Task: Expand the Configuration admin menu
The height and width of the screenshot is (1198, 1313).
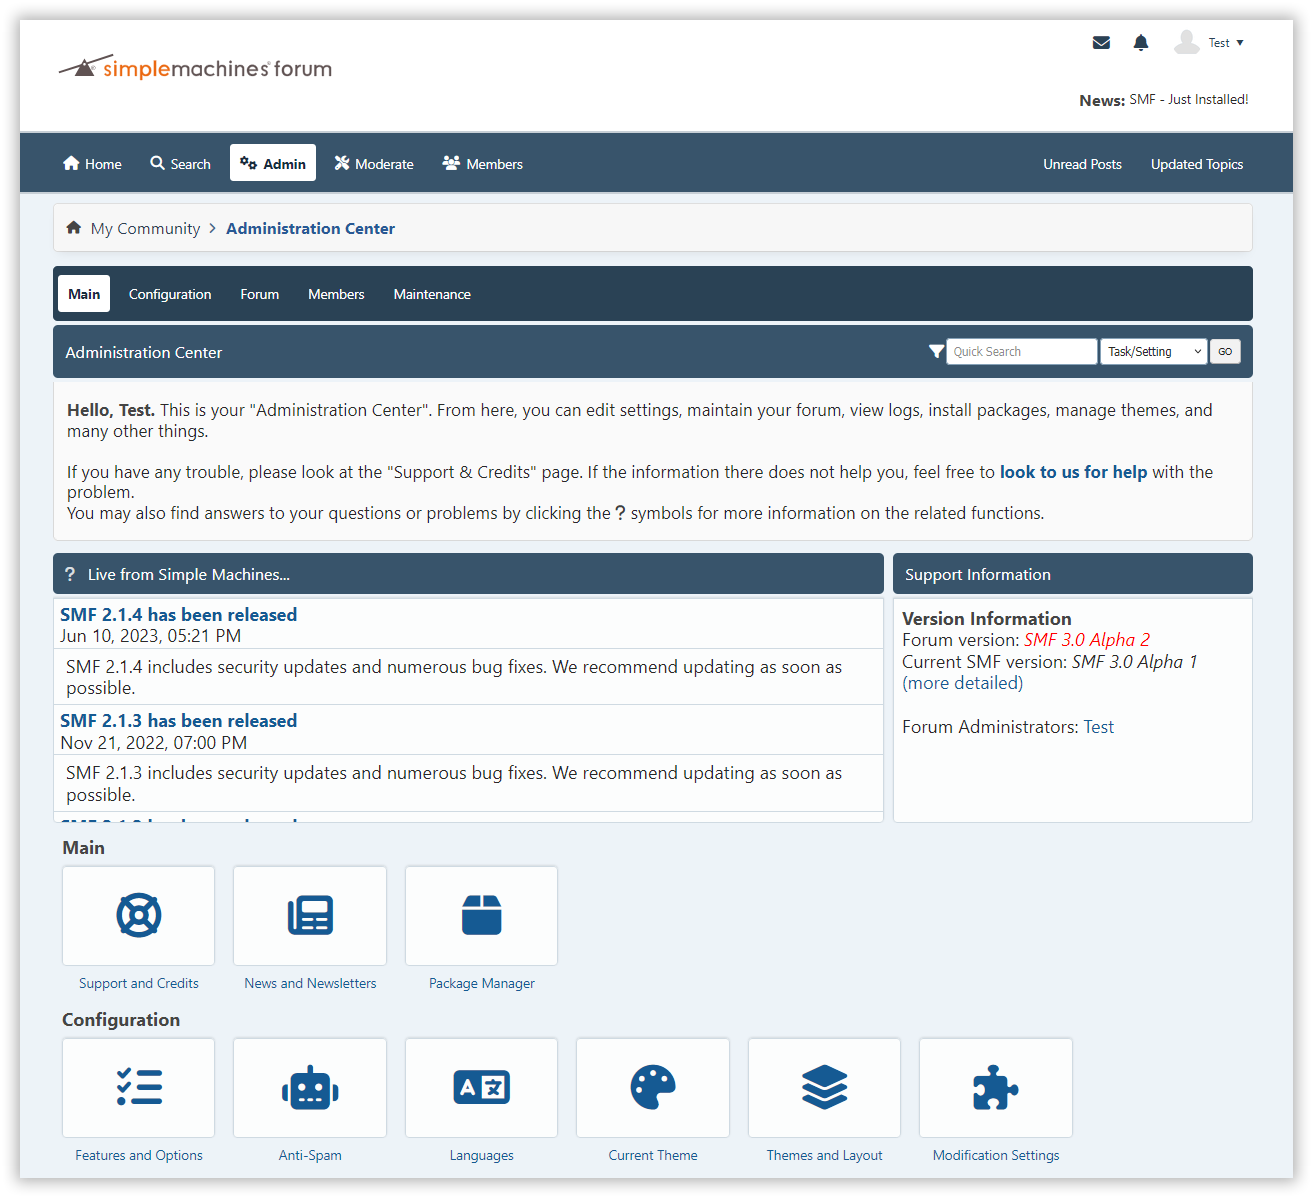Action: [x=170, y=294]
